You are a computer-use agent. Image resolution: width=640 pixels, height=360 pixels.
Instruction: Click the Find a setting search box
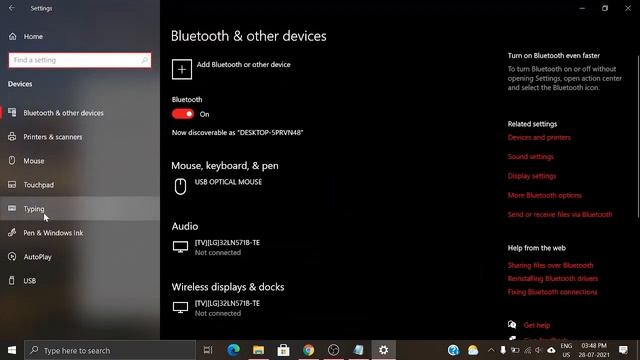click(80, 60)
